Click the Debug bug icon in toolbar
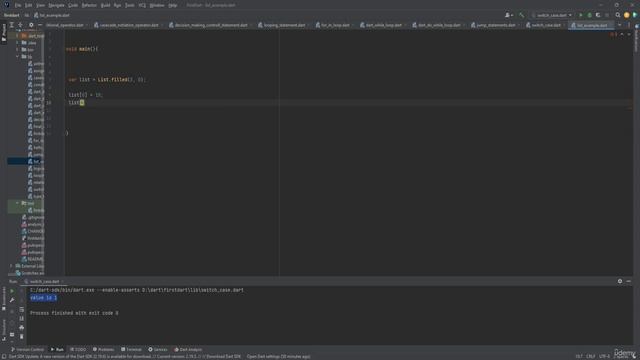 click(589, 15)
